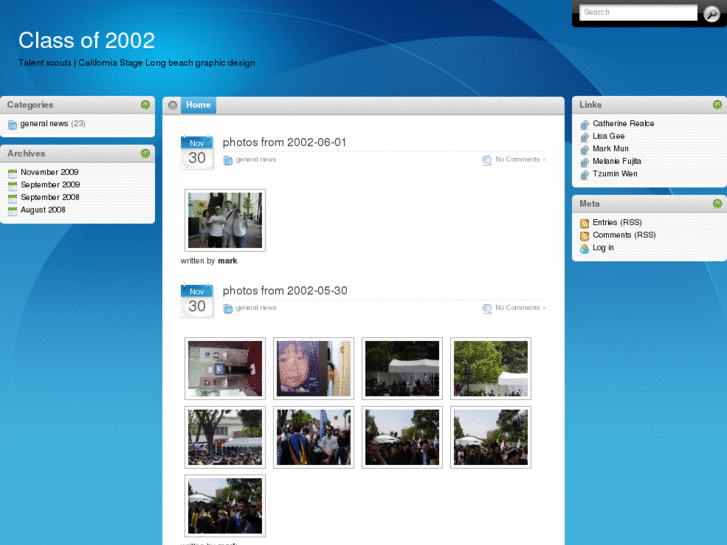Click RSS icon beside Comments (RSS)

click(x=585, y=236)
